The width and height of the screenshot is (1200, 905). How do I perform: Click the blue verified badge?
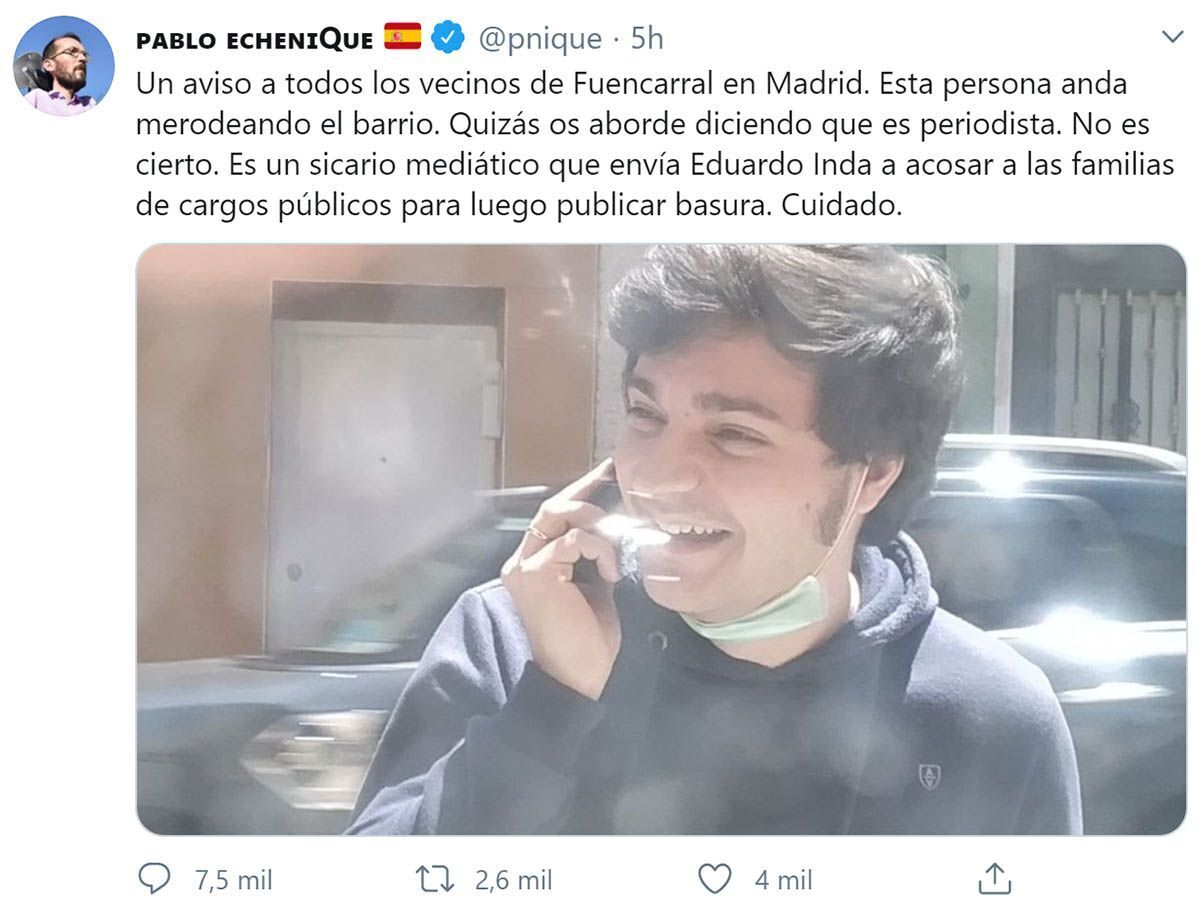[x=447, y=38]
